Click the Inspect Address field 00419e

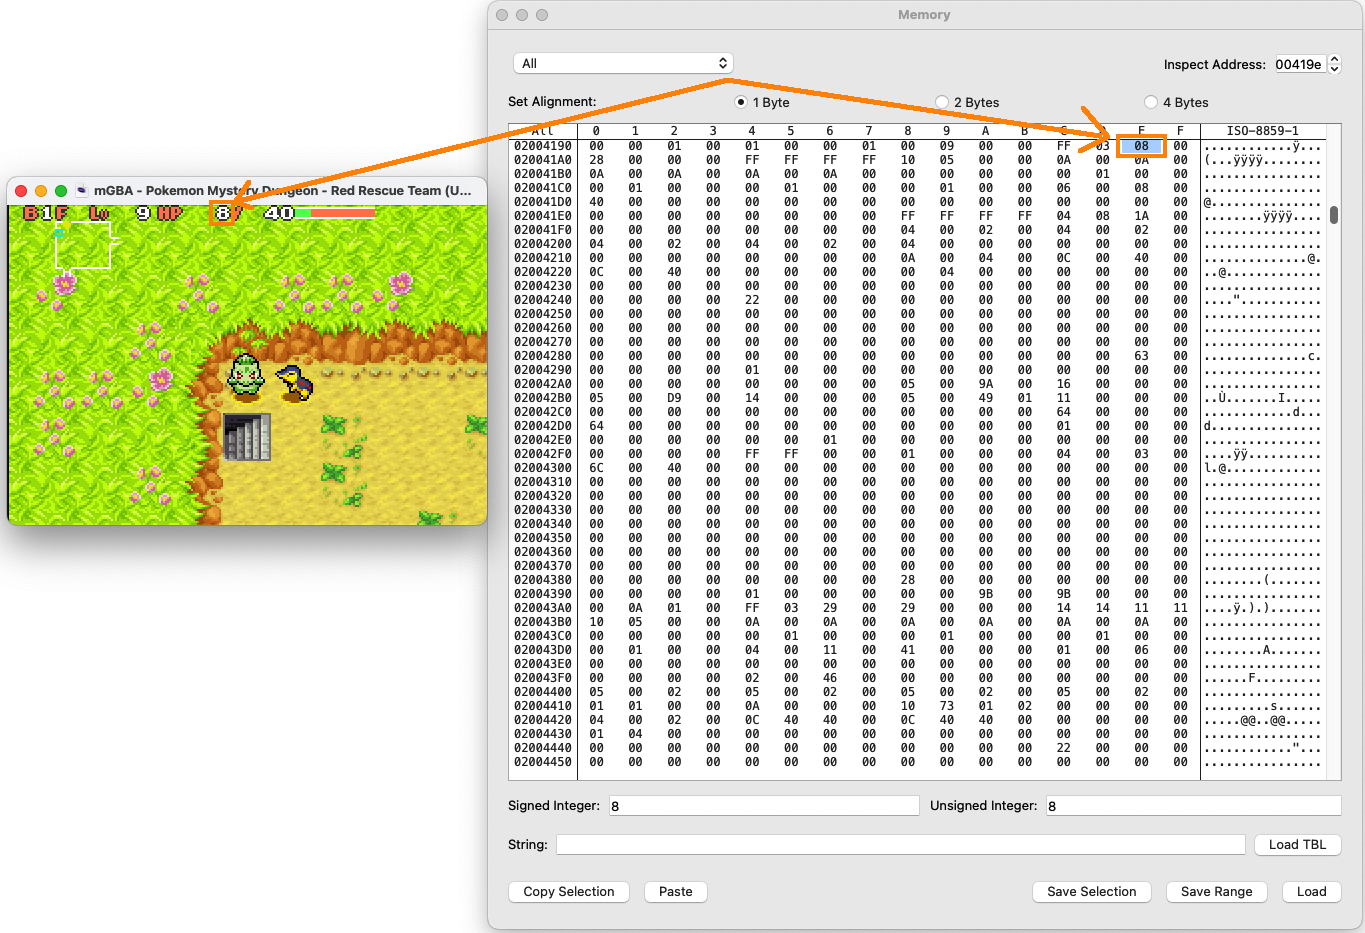1298,64
